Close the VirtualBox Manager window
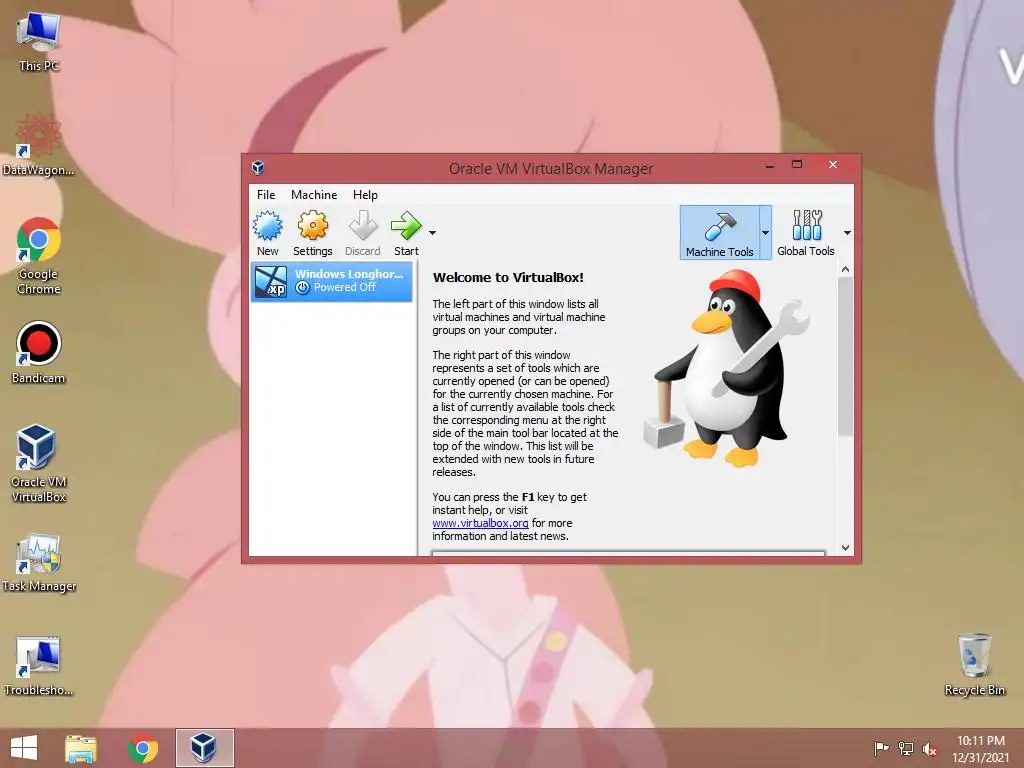This screenshot has height=768, width=1024. [x=833, y=165]
